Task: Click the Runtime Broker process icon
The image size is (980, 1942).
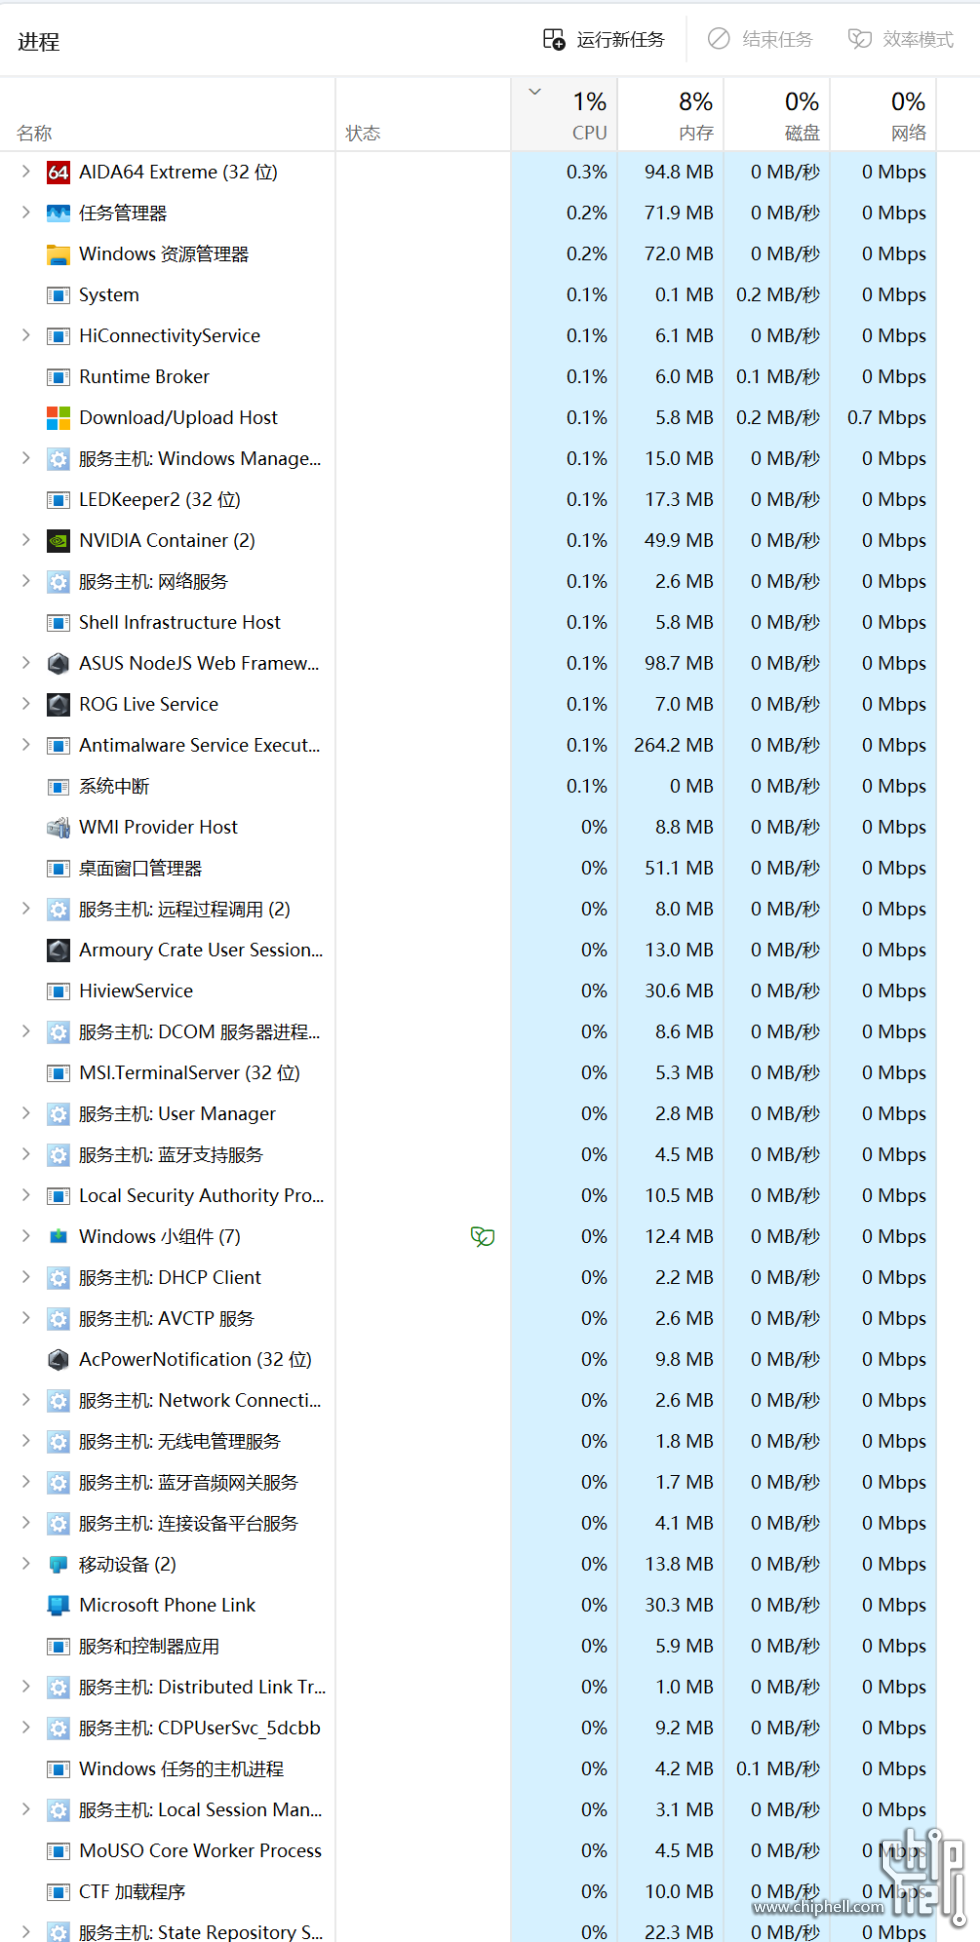Action: pos(59,377)
